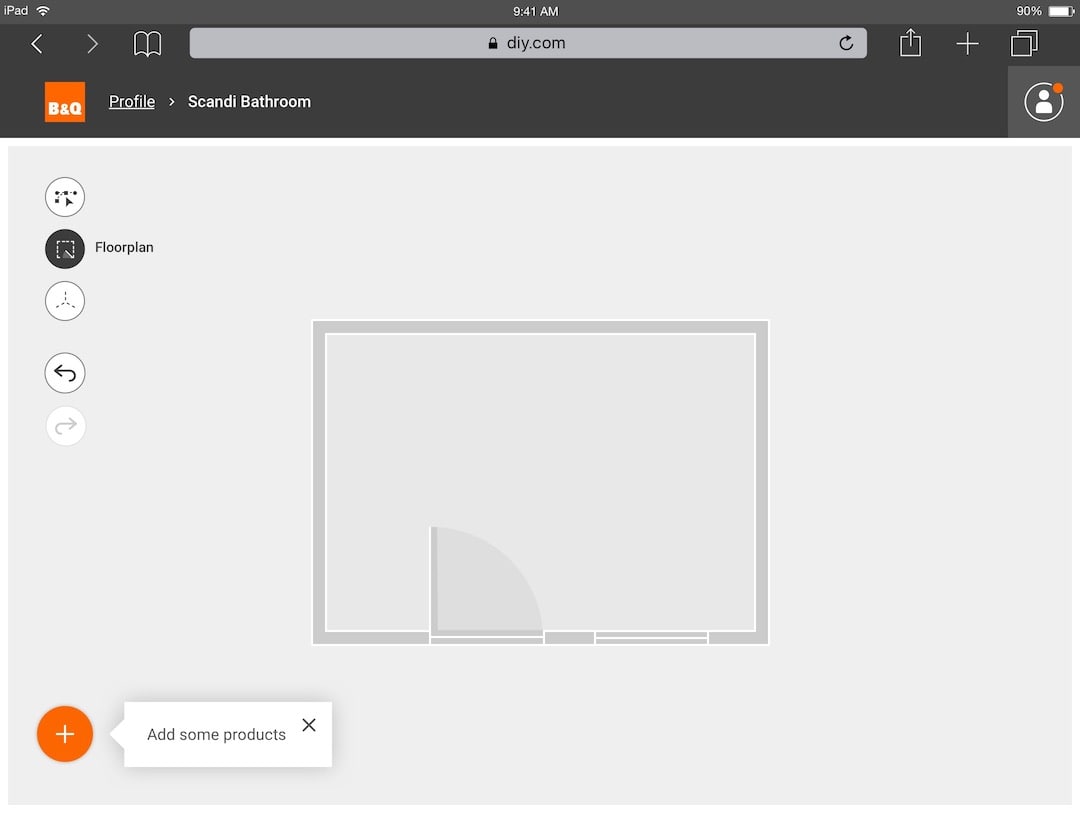Switch to the 3D view tool
The image size is (1080, 813).
tap(65, 301)
